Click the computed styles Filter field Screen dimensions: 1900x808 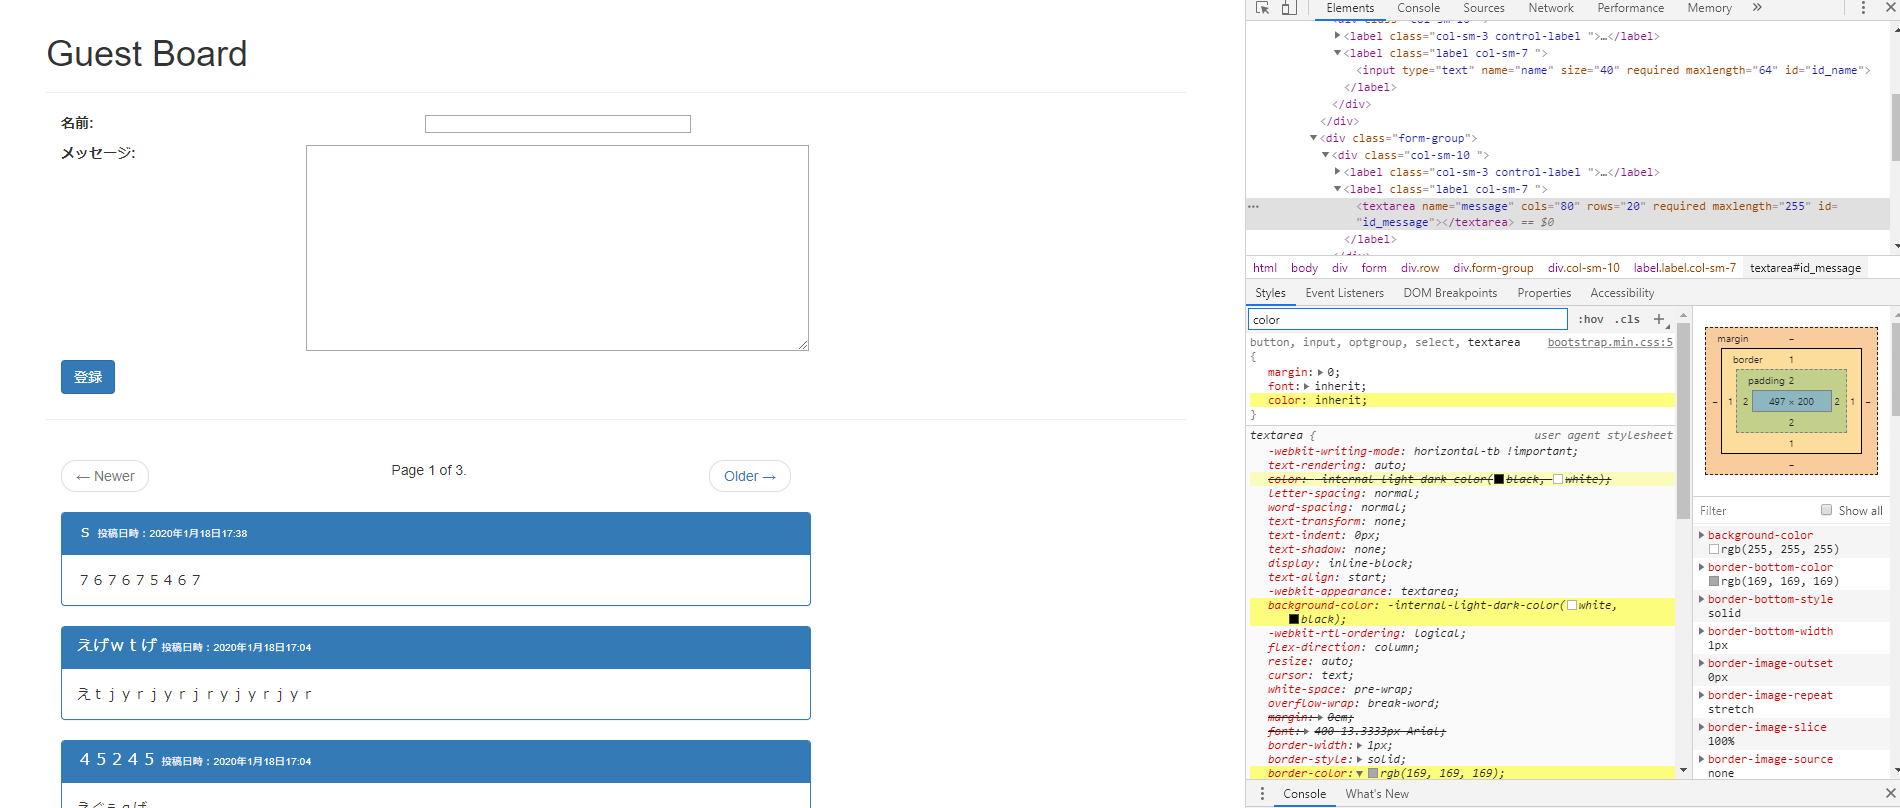point(1755,510)
